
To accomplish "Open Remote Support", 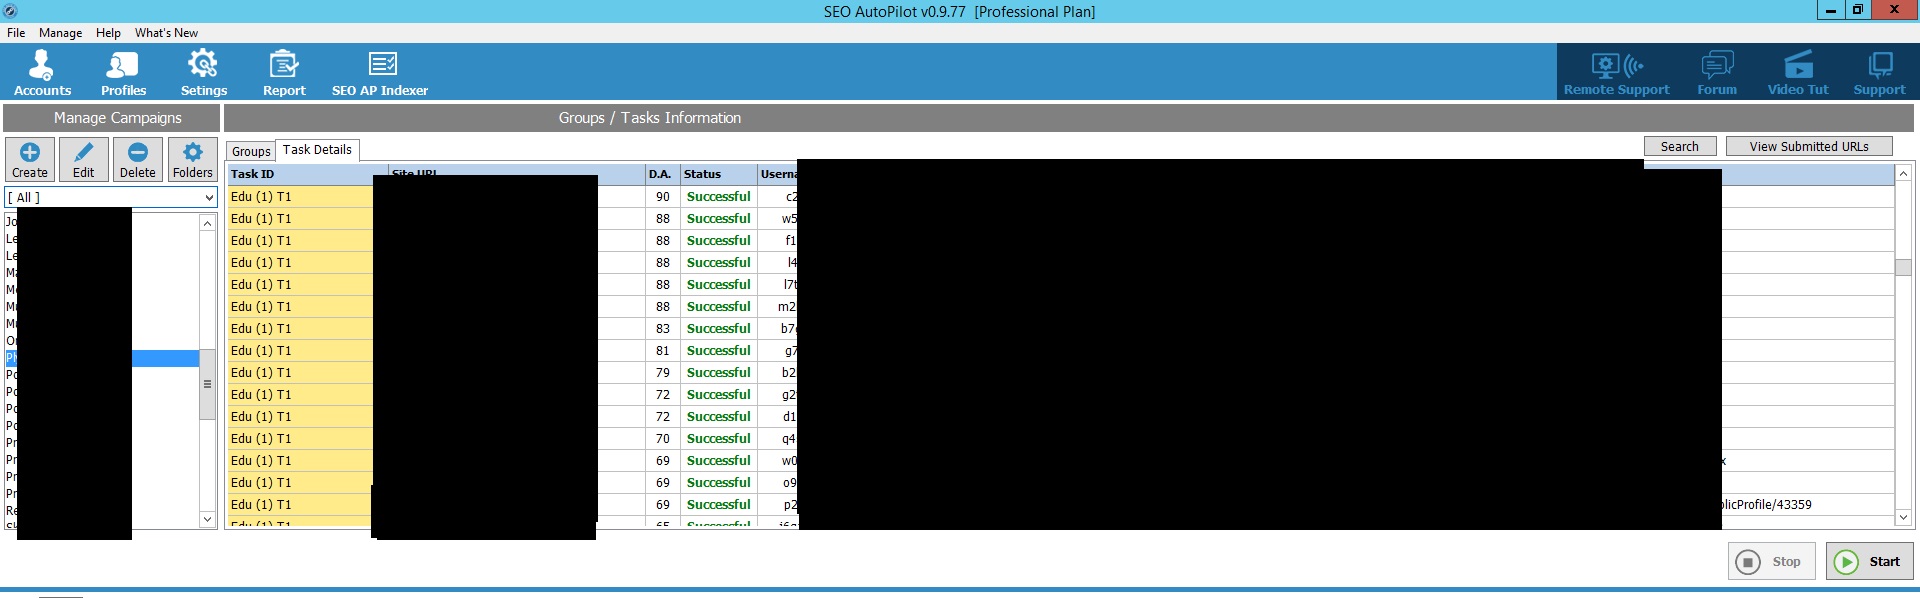I will [1616, 72].
